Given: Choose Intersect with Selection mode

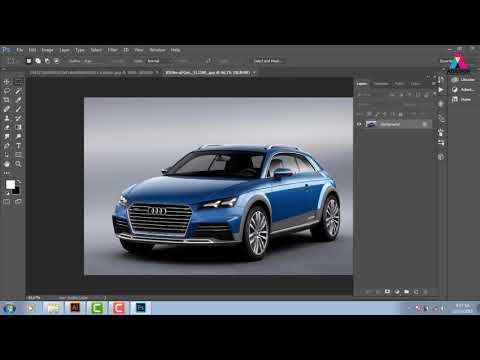Looking at the screenshot, I should tap(56, 61).
